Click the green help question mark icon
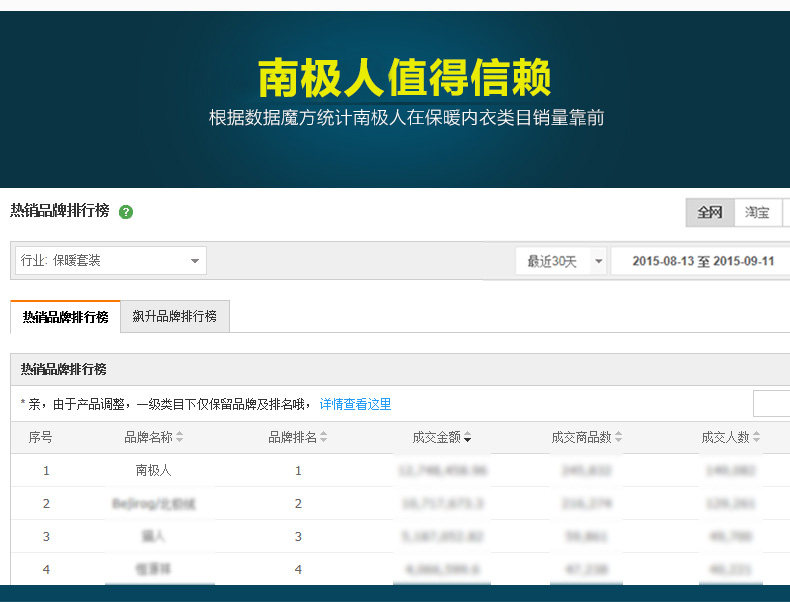 coord(126,212)
